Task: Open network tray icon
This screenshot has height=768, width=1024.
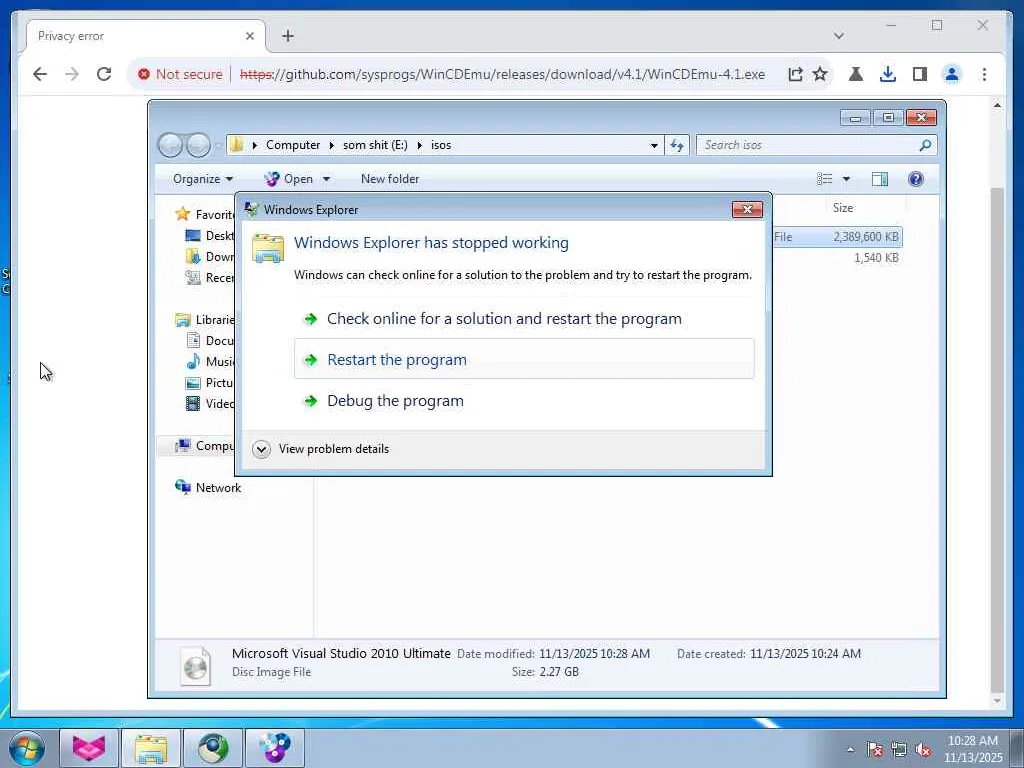Action: click(899, 750)
